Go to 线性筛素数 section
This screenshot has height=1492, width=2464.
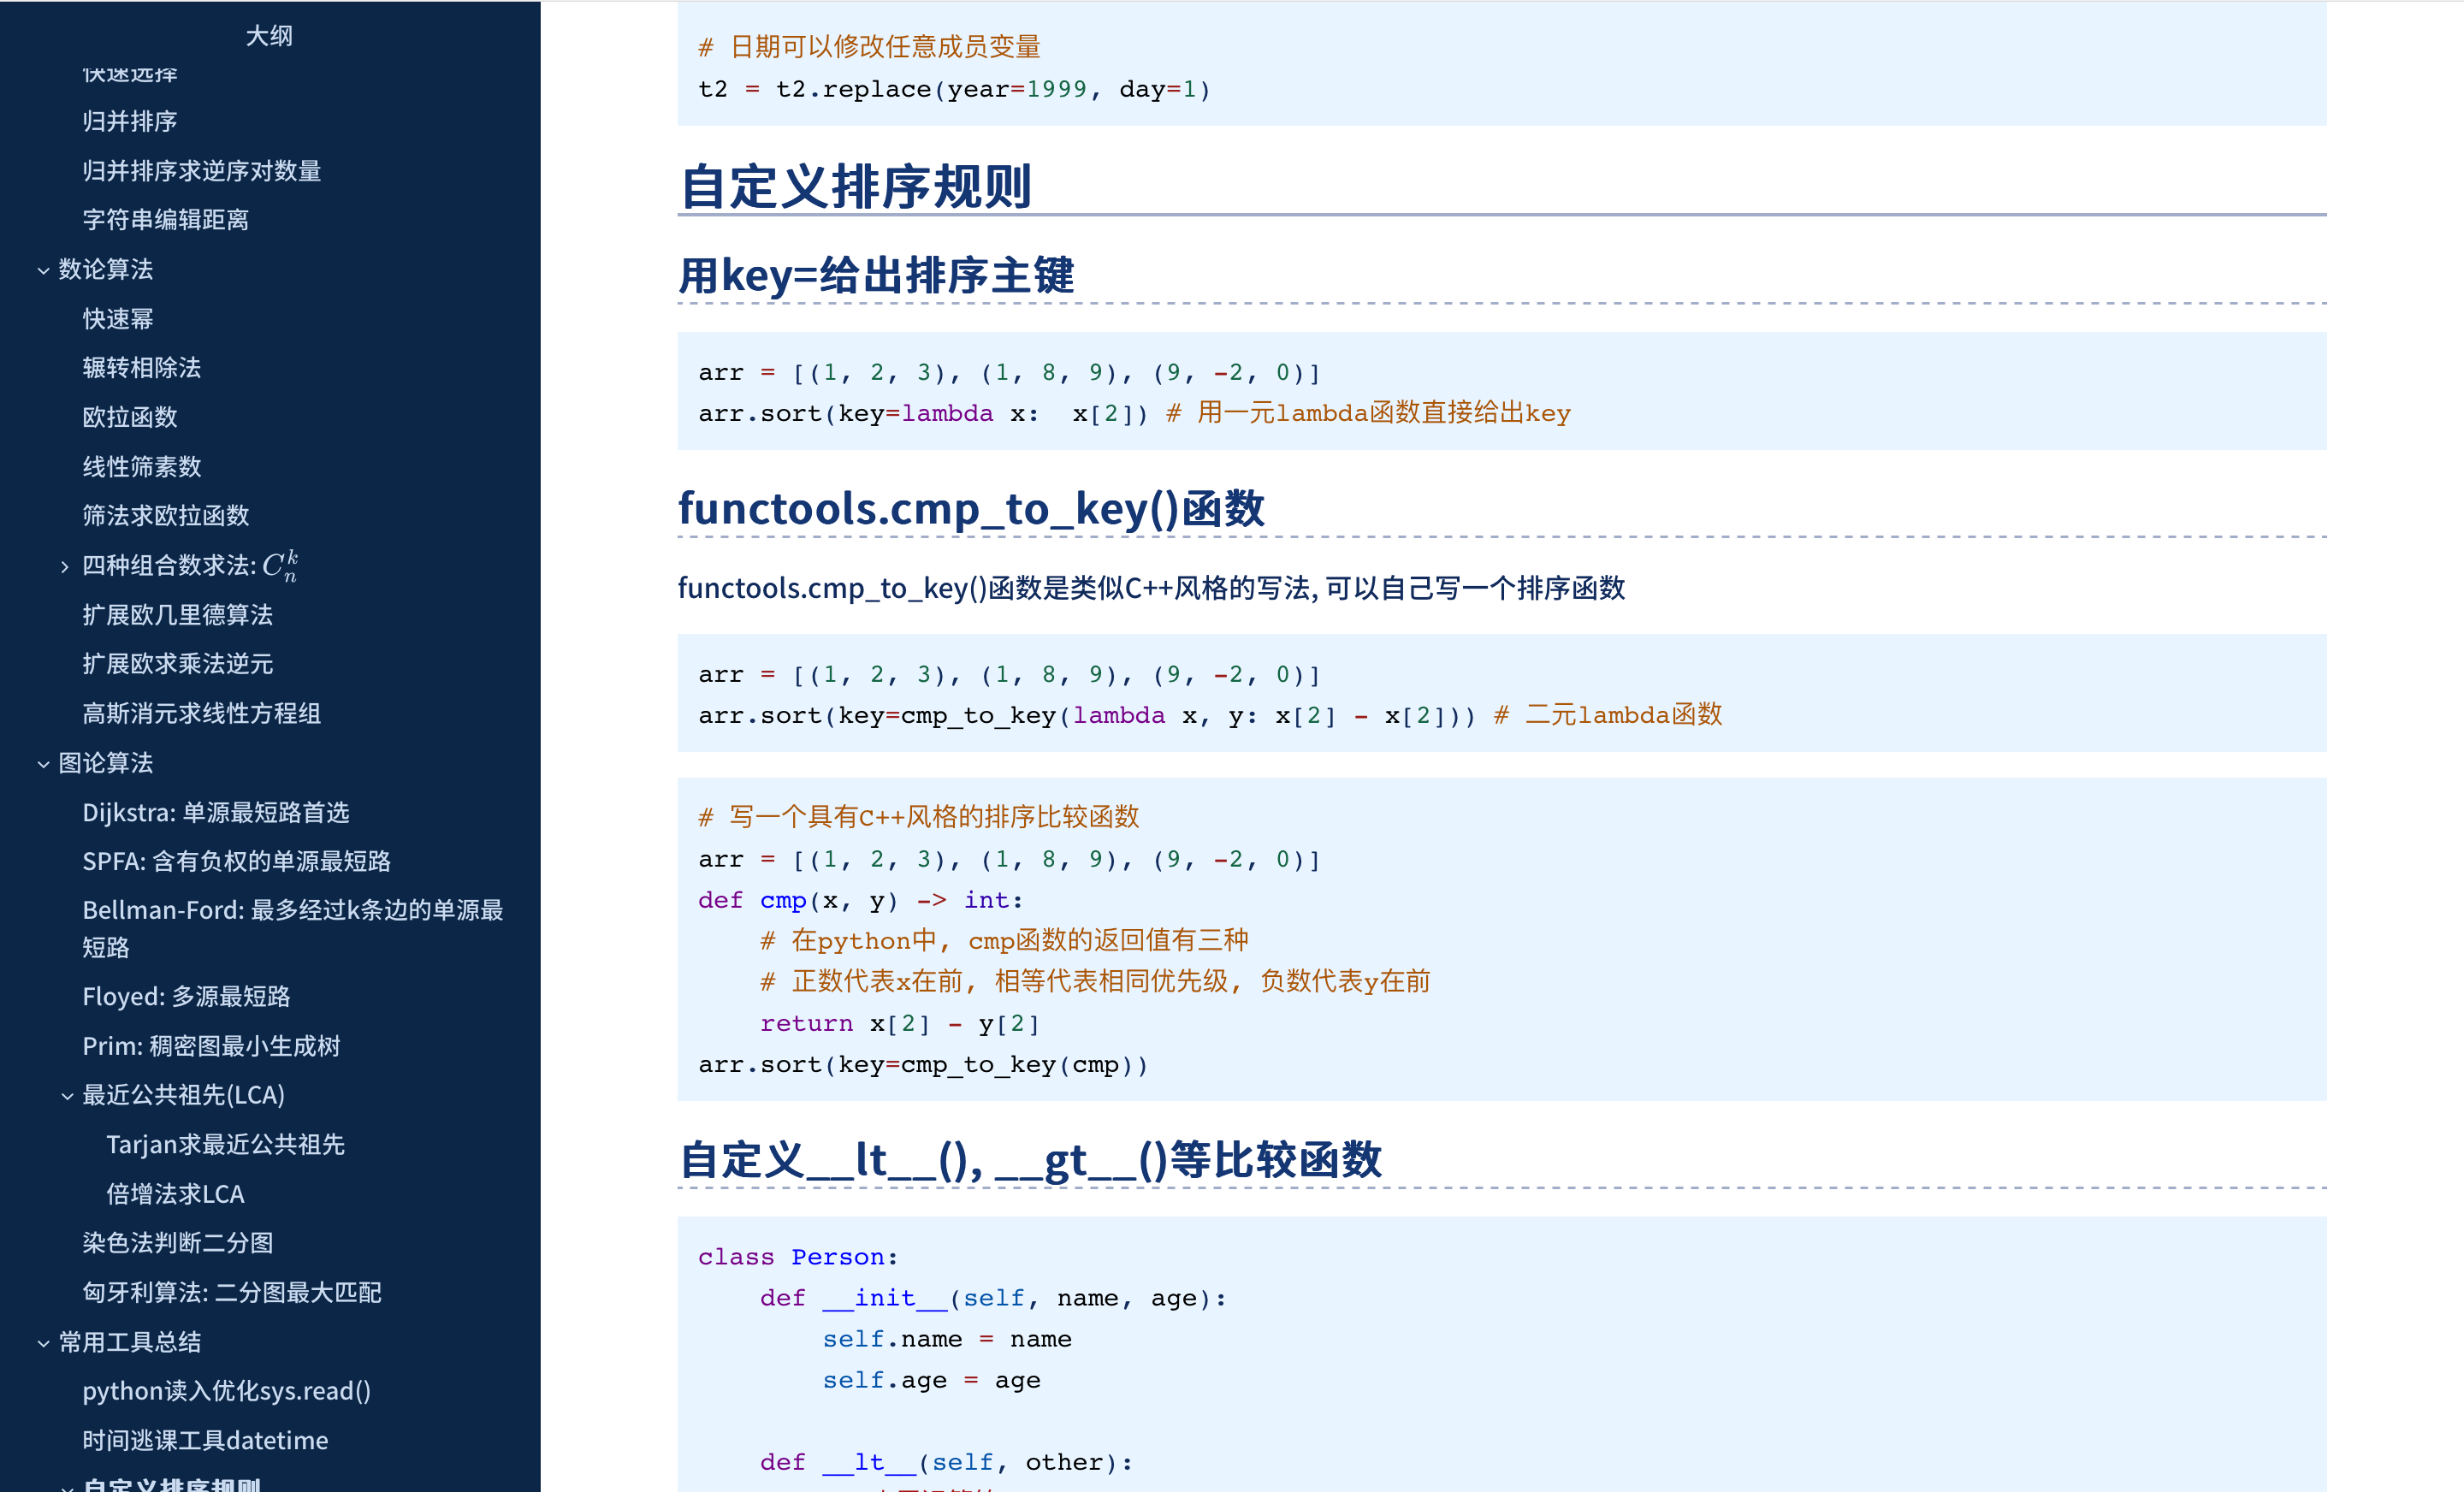coord(142,467)
